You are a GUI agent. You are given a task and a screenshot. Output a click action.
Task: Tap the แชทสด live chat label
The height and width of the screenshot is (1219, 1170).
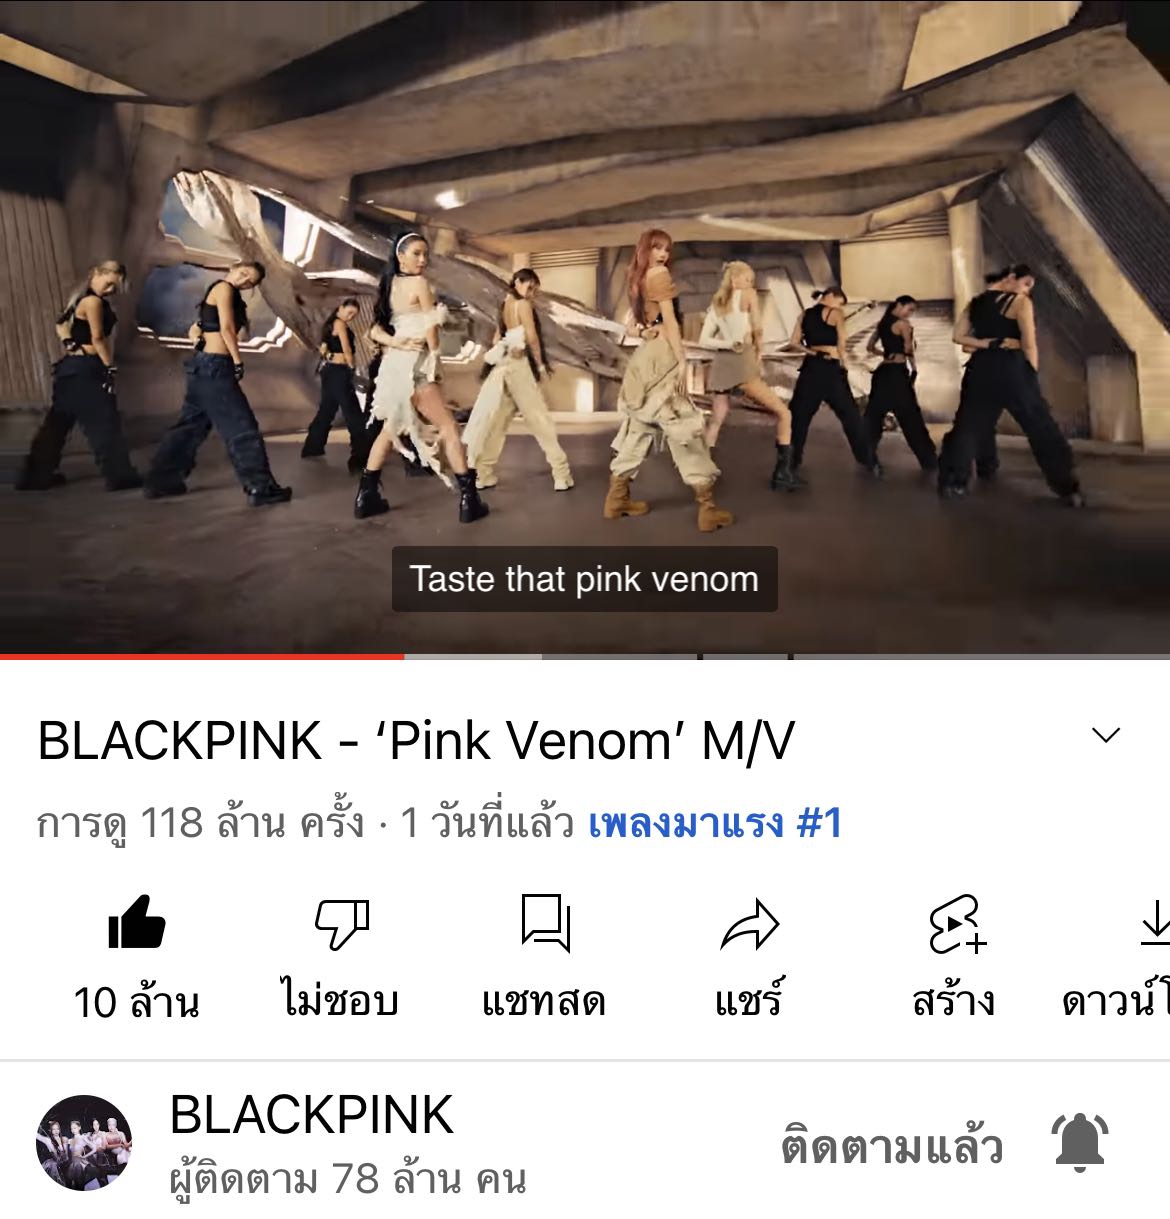(x=545, y=1002)
